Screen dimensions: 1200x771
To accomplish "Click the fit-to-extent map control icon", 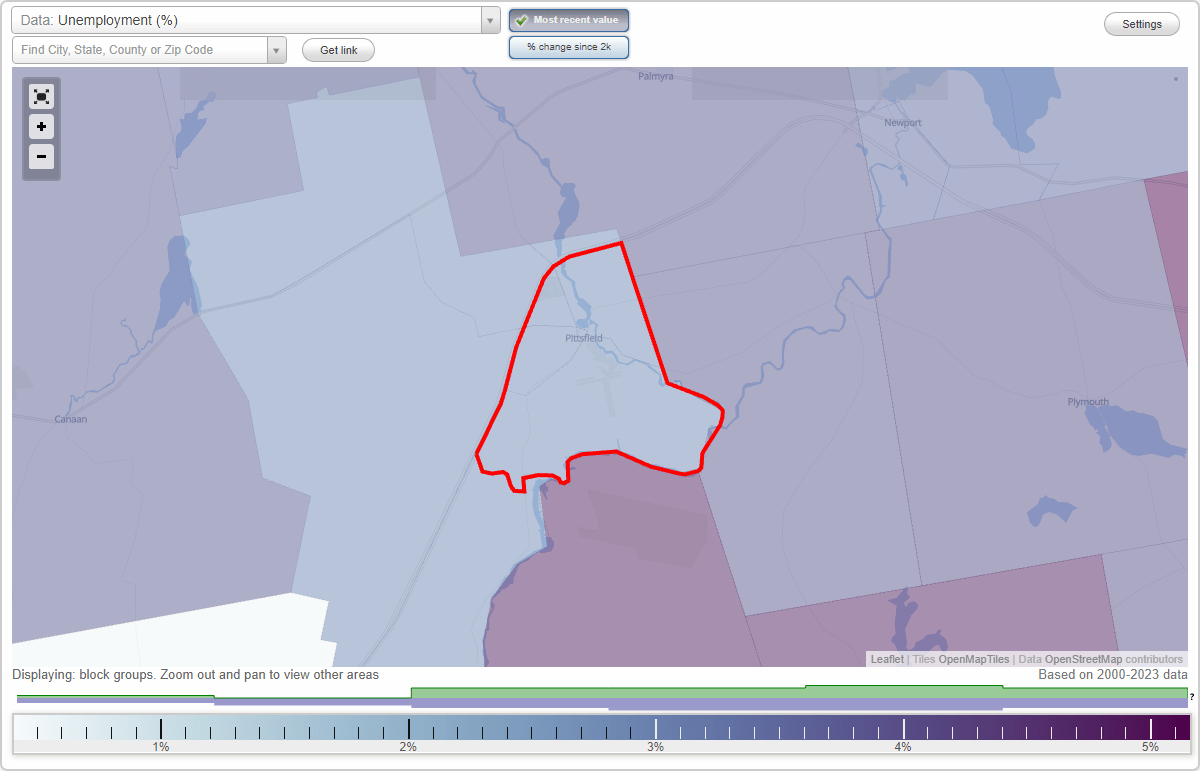I will click(41, 96).
